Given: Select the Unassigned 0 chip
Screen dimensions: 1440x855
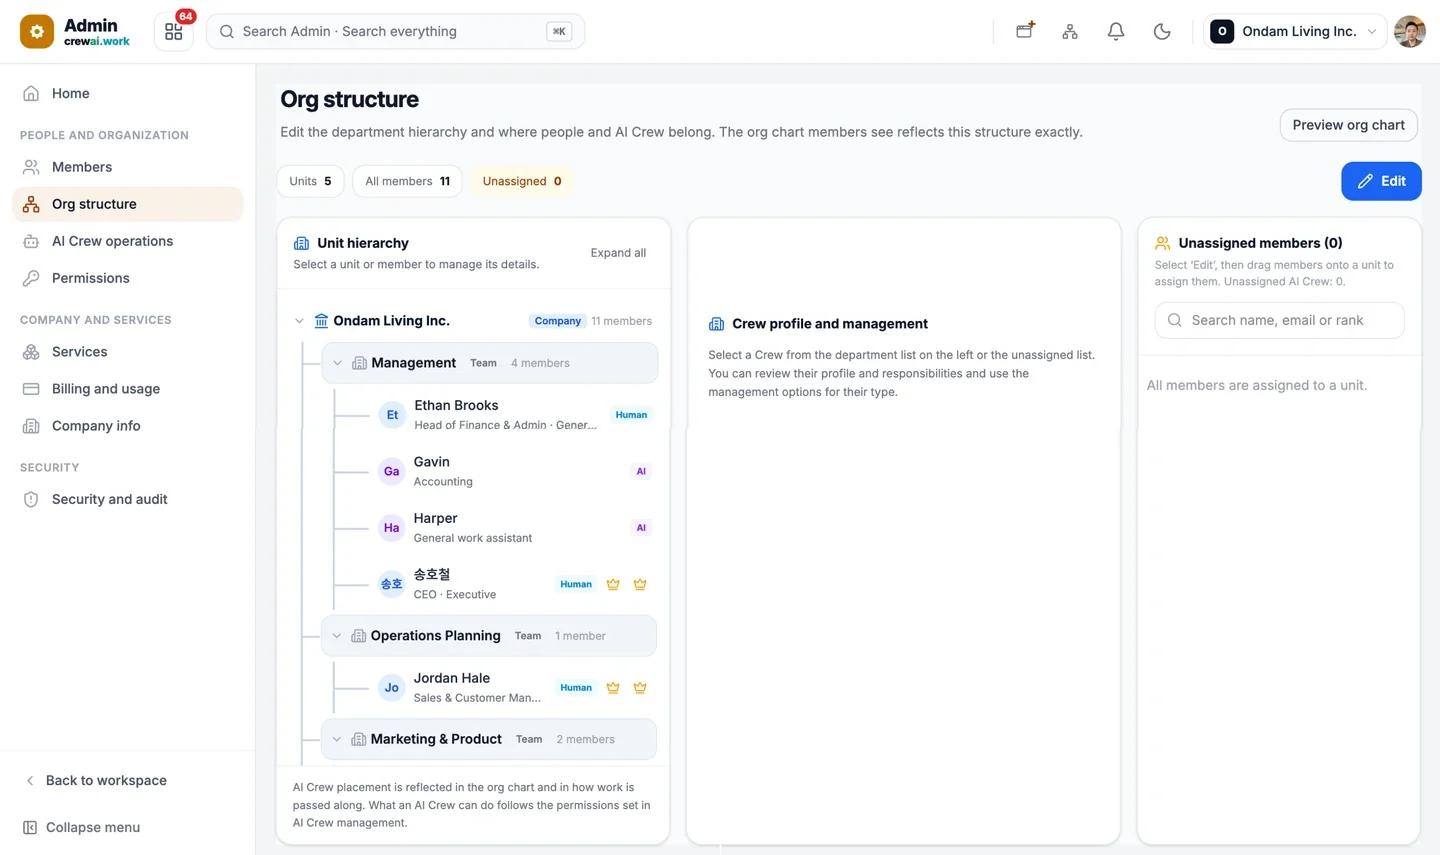Looking at the screenshot, I should [522, 181].
